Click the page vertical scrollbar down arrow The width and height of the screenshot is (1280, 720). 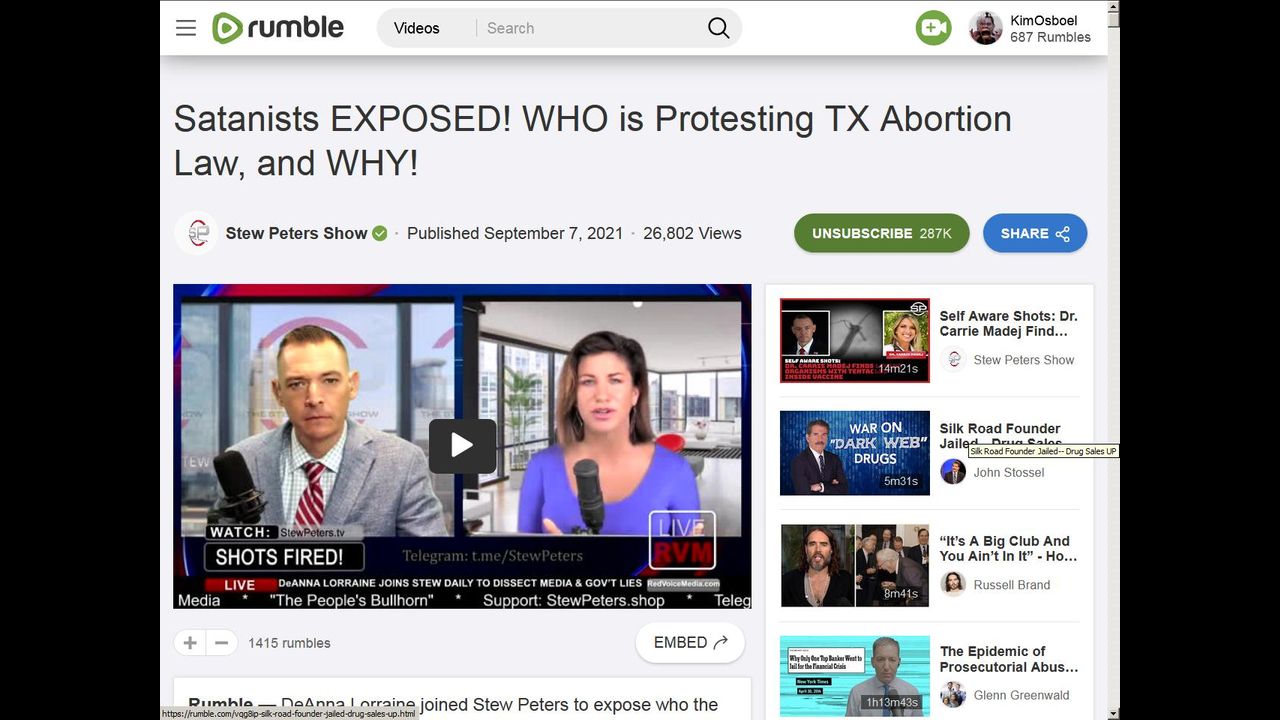1113,713
